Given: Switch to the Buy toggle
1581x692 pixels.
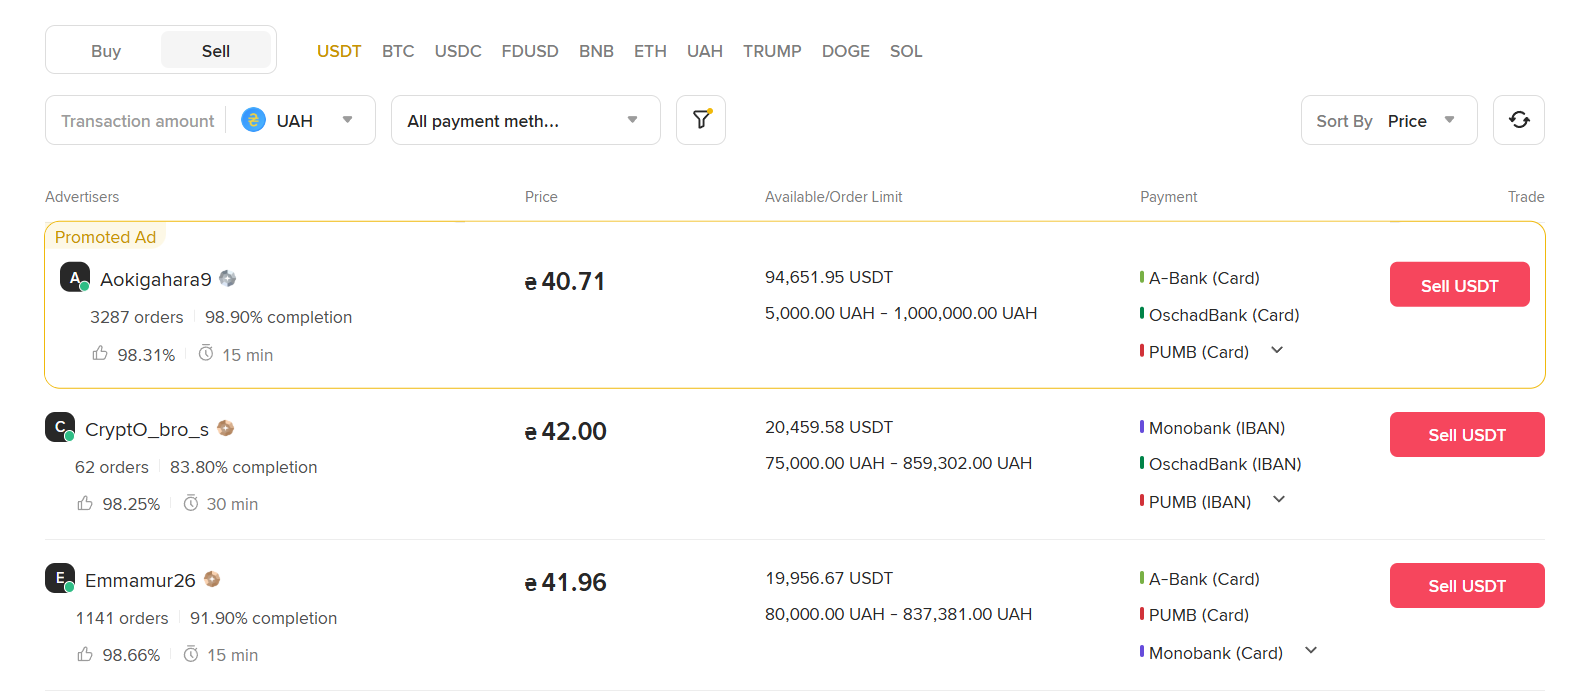Looking at the screenshot, I should point(106,51).
